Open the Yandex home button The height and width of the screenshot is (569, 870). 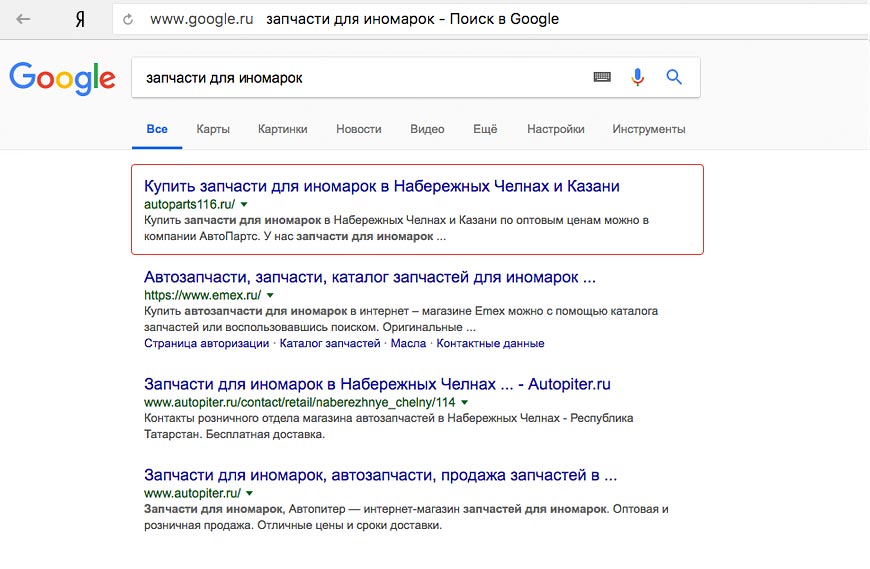click(x=80, y=19)
